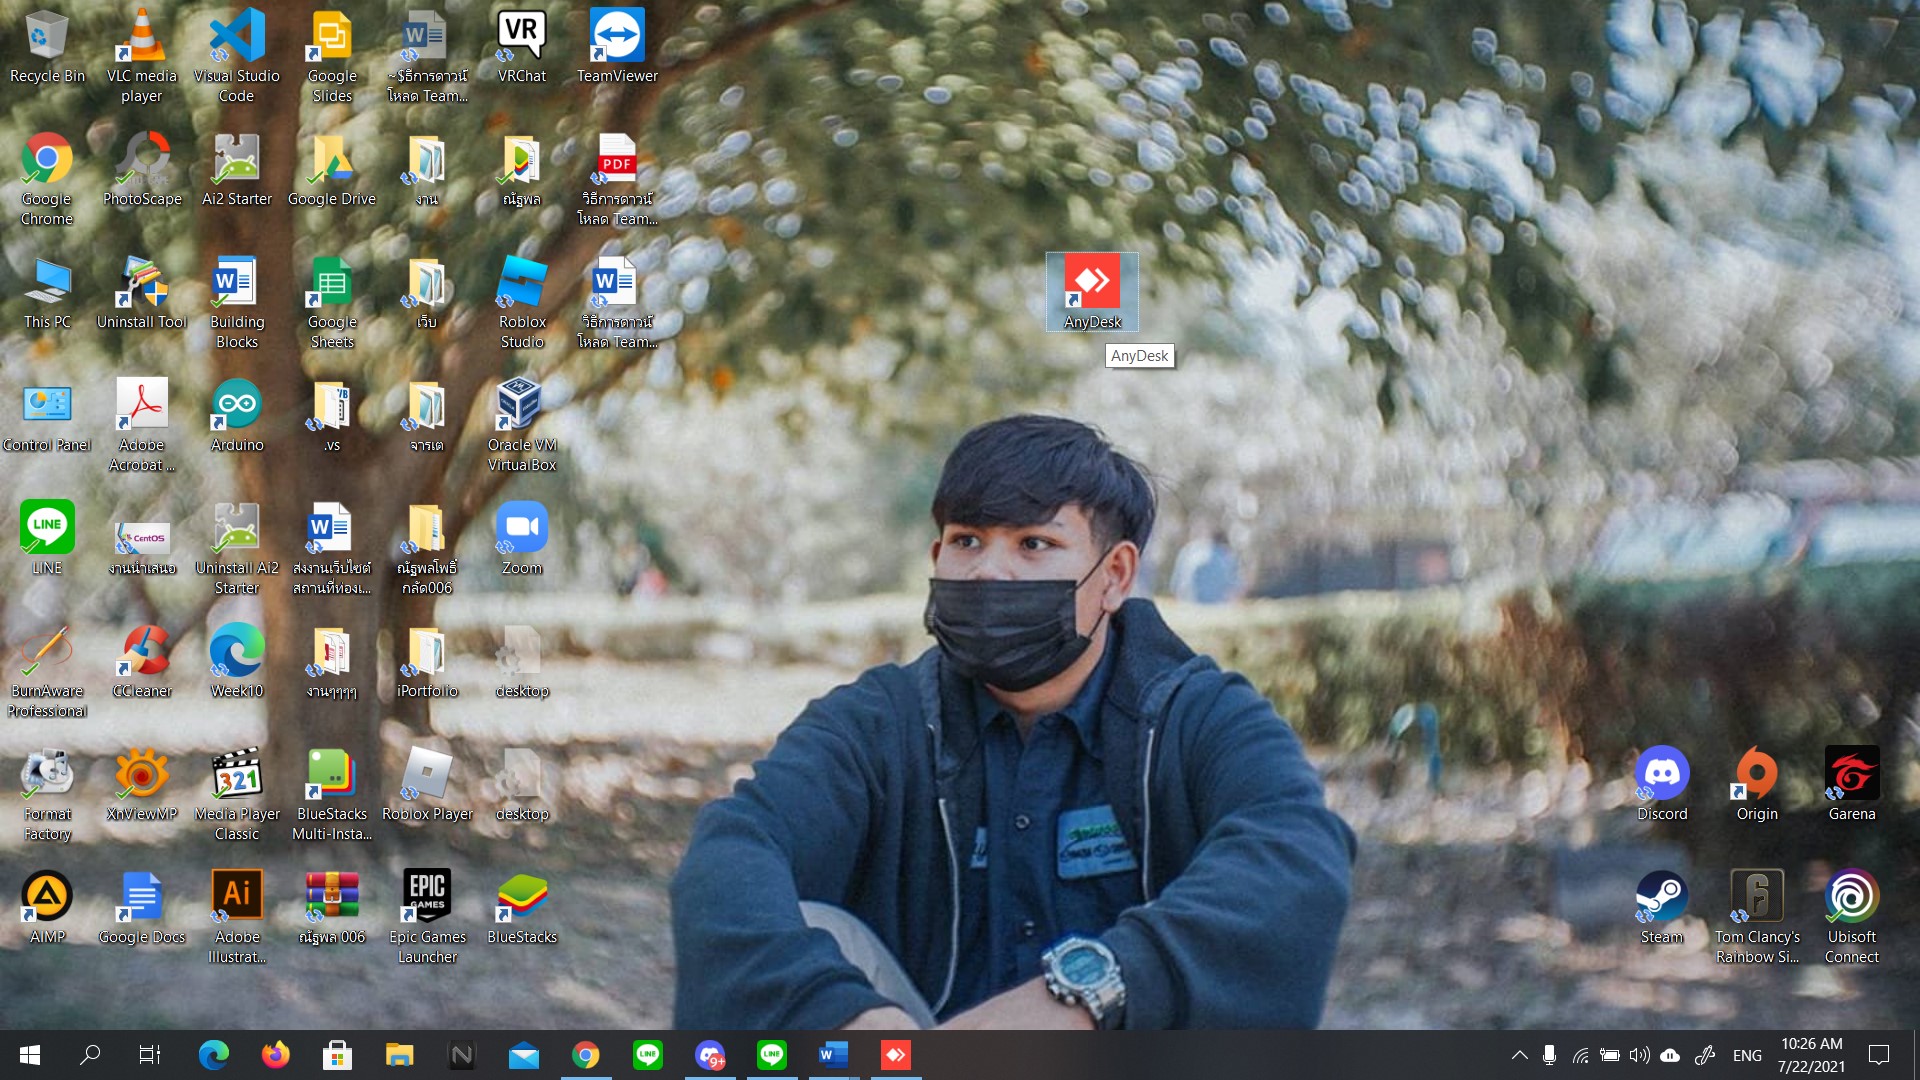
Task: Select the Discord desktop icon
Action: (x=1662, y=785)
